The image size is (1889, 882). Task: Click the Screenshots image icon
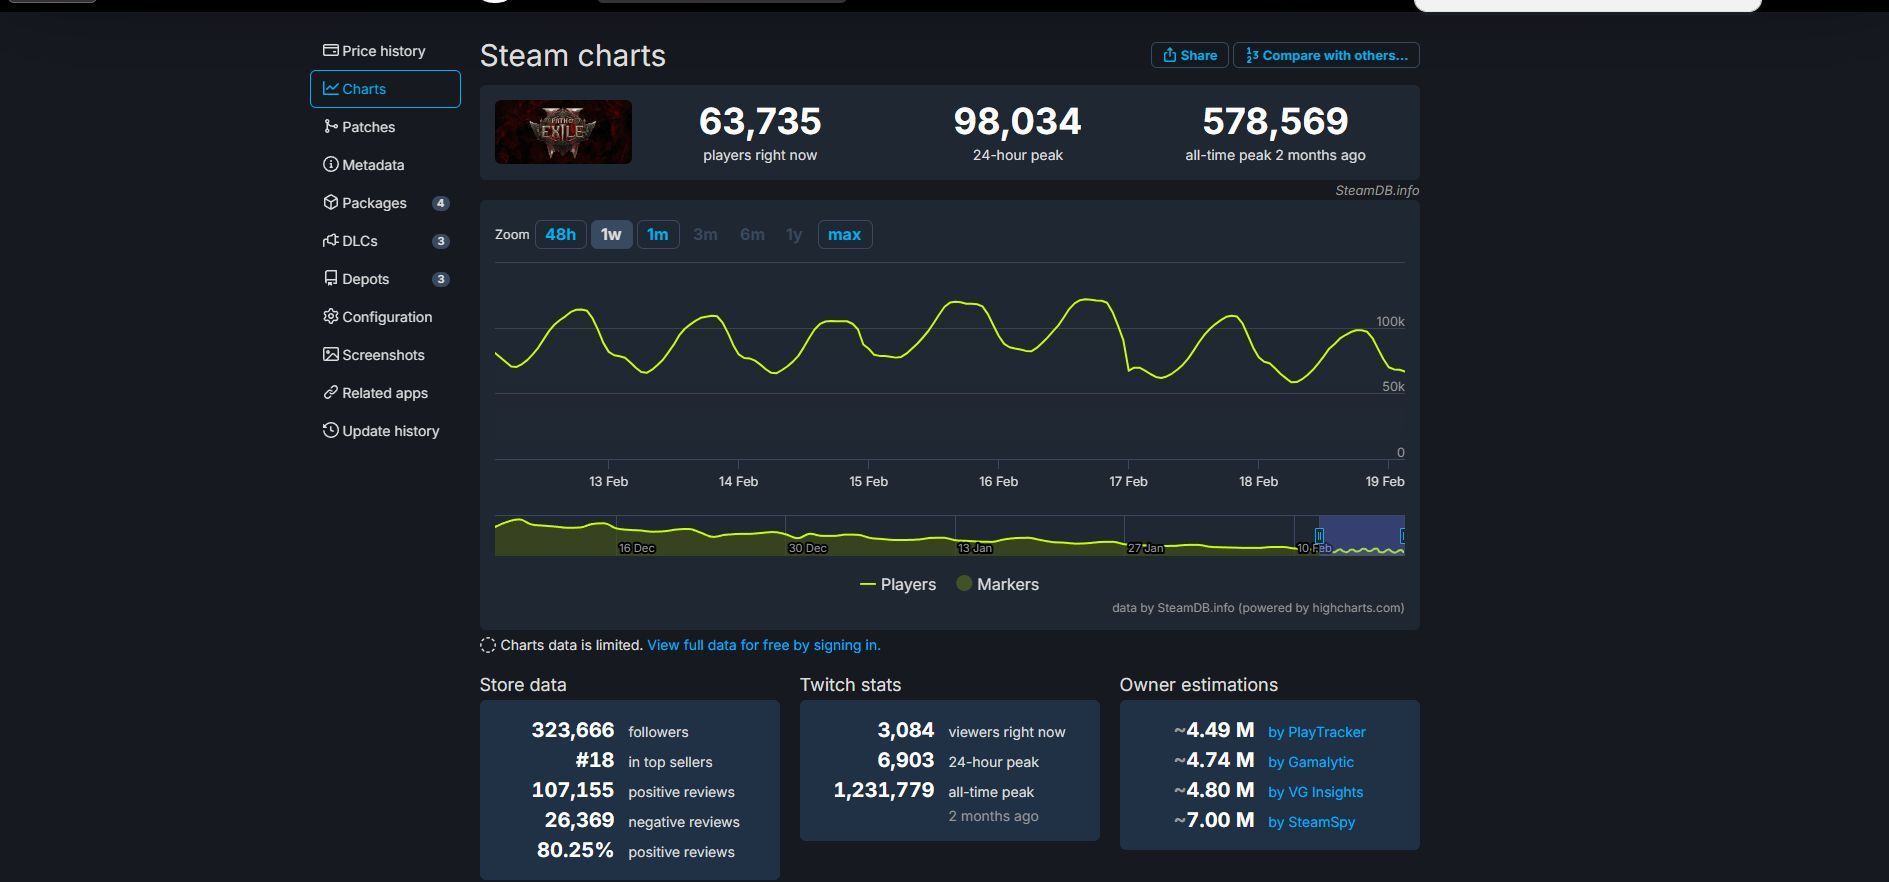(330, 354)
